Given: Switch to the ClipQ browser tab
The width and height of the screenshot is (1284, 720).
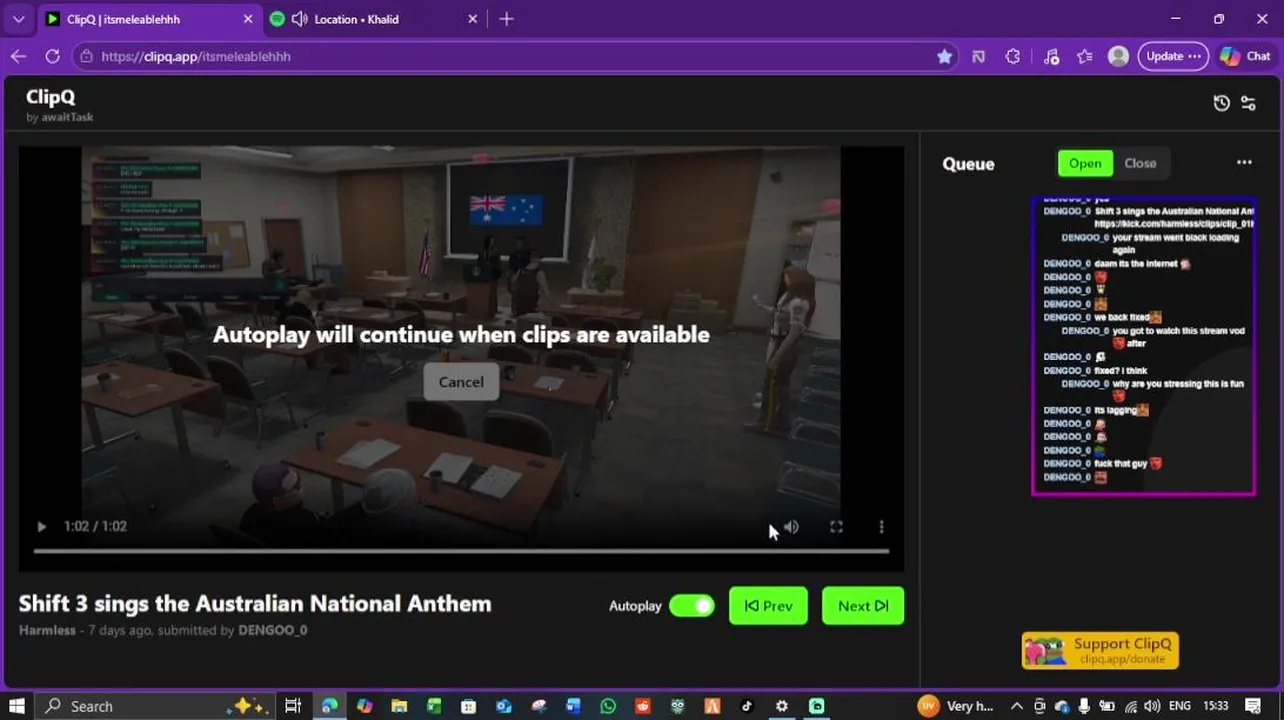Looking at the screenshot, I should pyautogui.click(x=150, y=19).
